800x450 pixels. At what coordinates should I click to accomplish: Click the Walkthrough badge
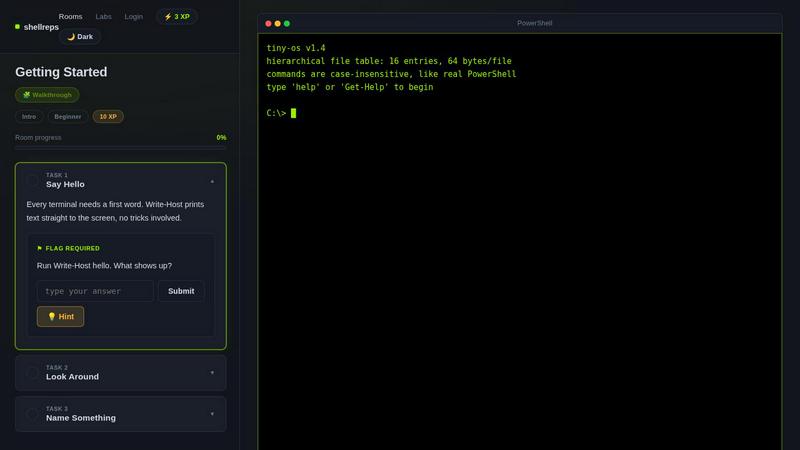tap(47, 95)
